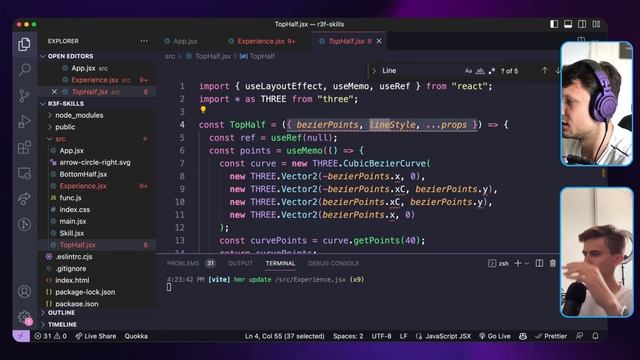Create a new terminal with plus icon
640x360 pixels.
click(x=518, y=263)
